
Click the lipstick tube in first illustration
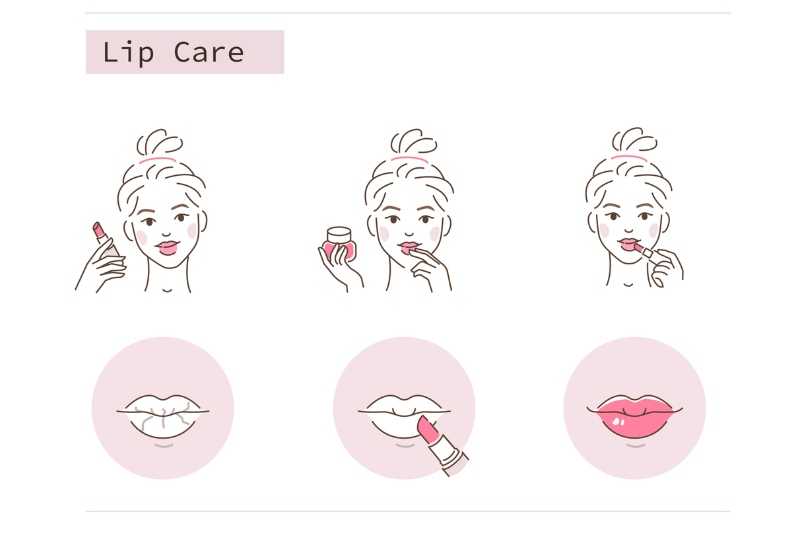coord(106,239)
